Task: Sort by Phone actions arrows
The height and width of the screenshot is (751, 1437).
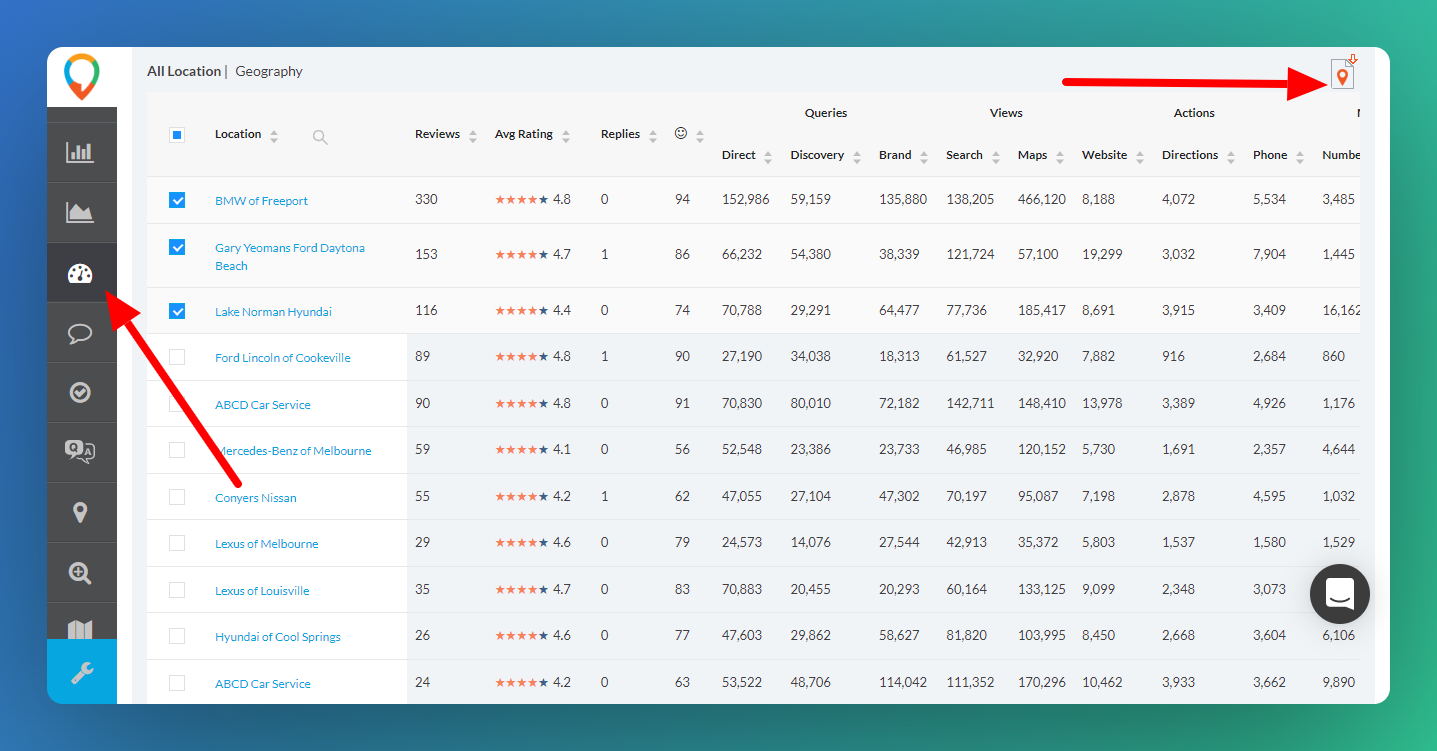Action: [x=1300, y=157]
